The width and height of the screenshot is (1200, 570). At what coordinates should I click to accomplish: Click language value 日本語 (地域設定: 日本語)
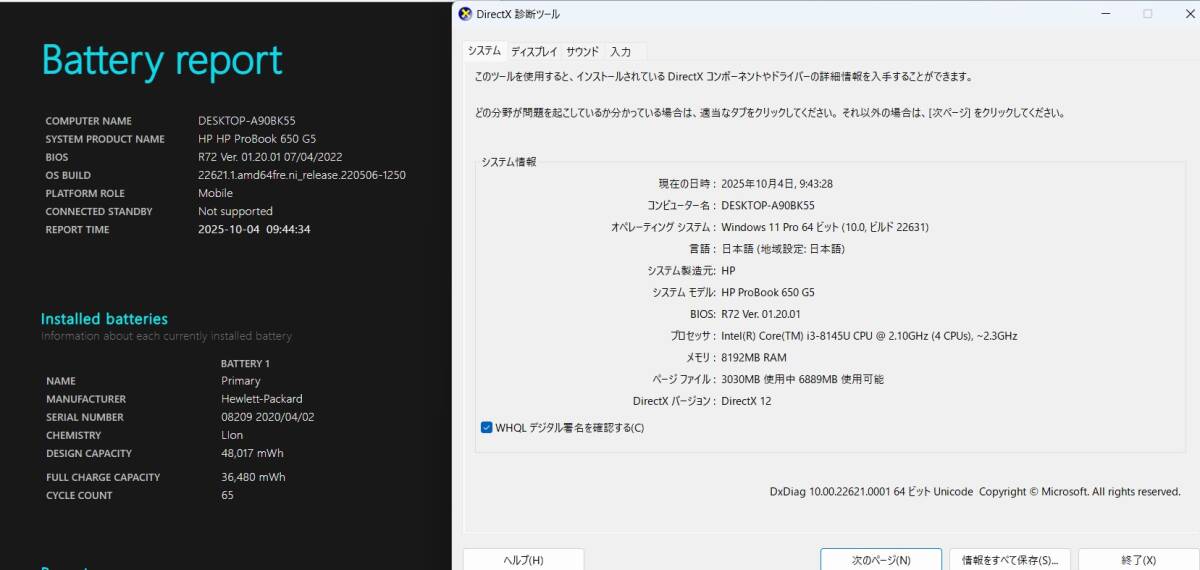[x=783, y=249]
